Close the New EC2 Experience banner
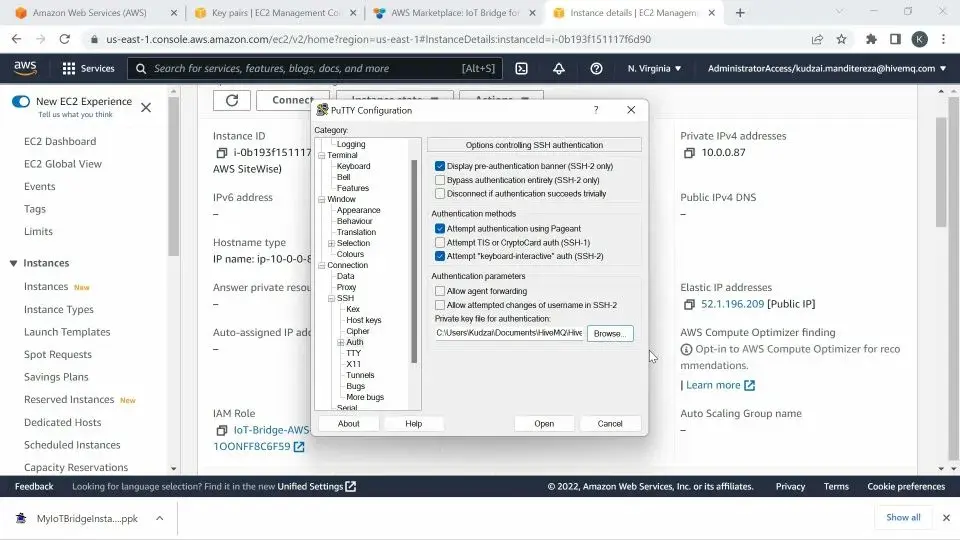960x540 pixels. 146,108
